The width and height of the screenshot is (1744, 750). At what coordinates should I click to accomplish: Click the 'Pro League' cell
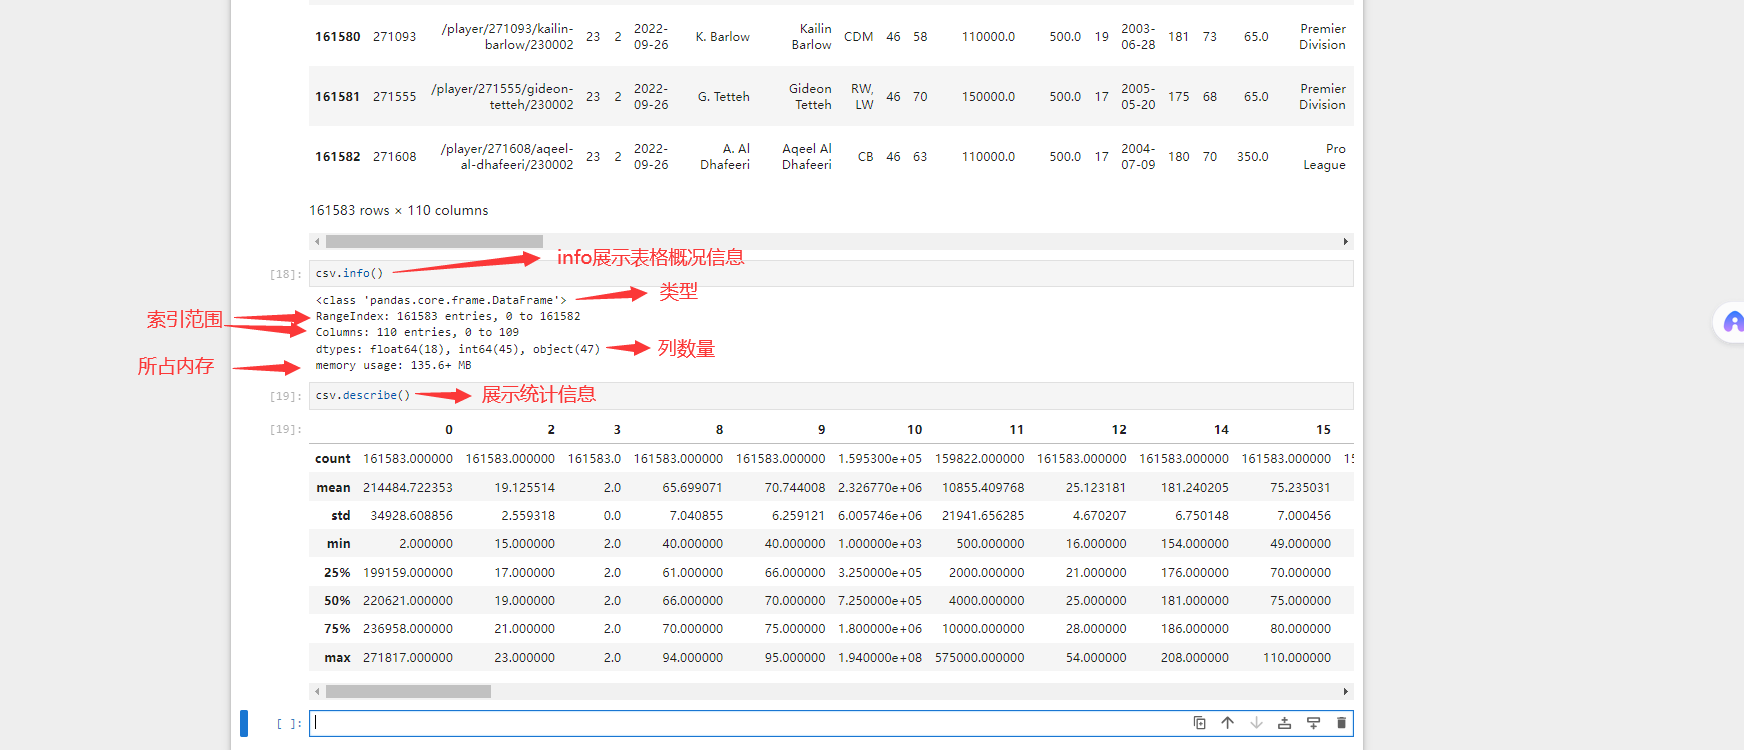tap(1324, 157)
